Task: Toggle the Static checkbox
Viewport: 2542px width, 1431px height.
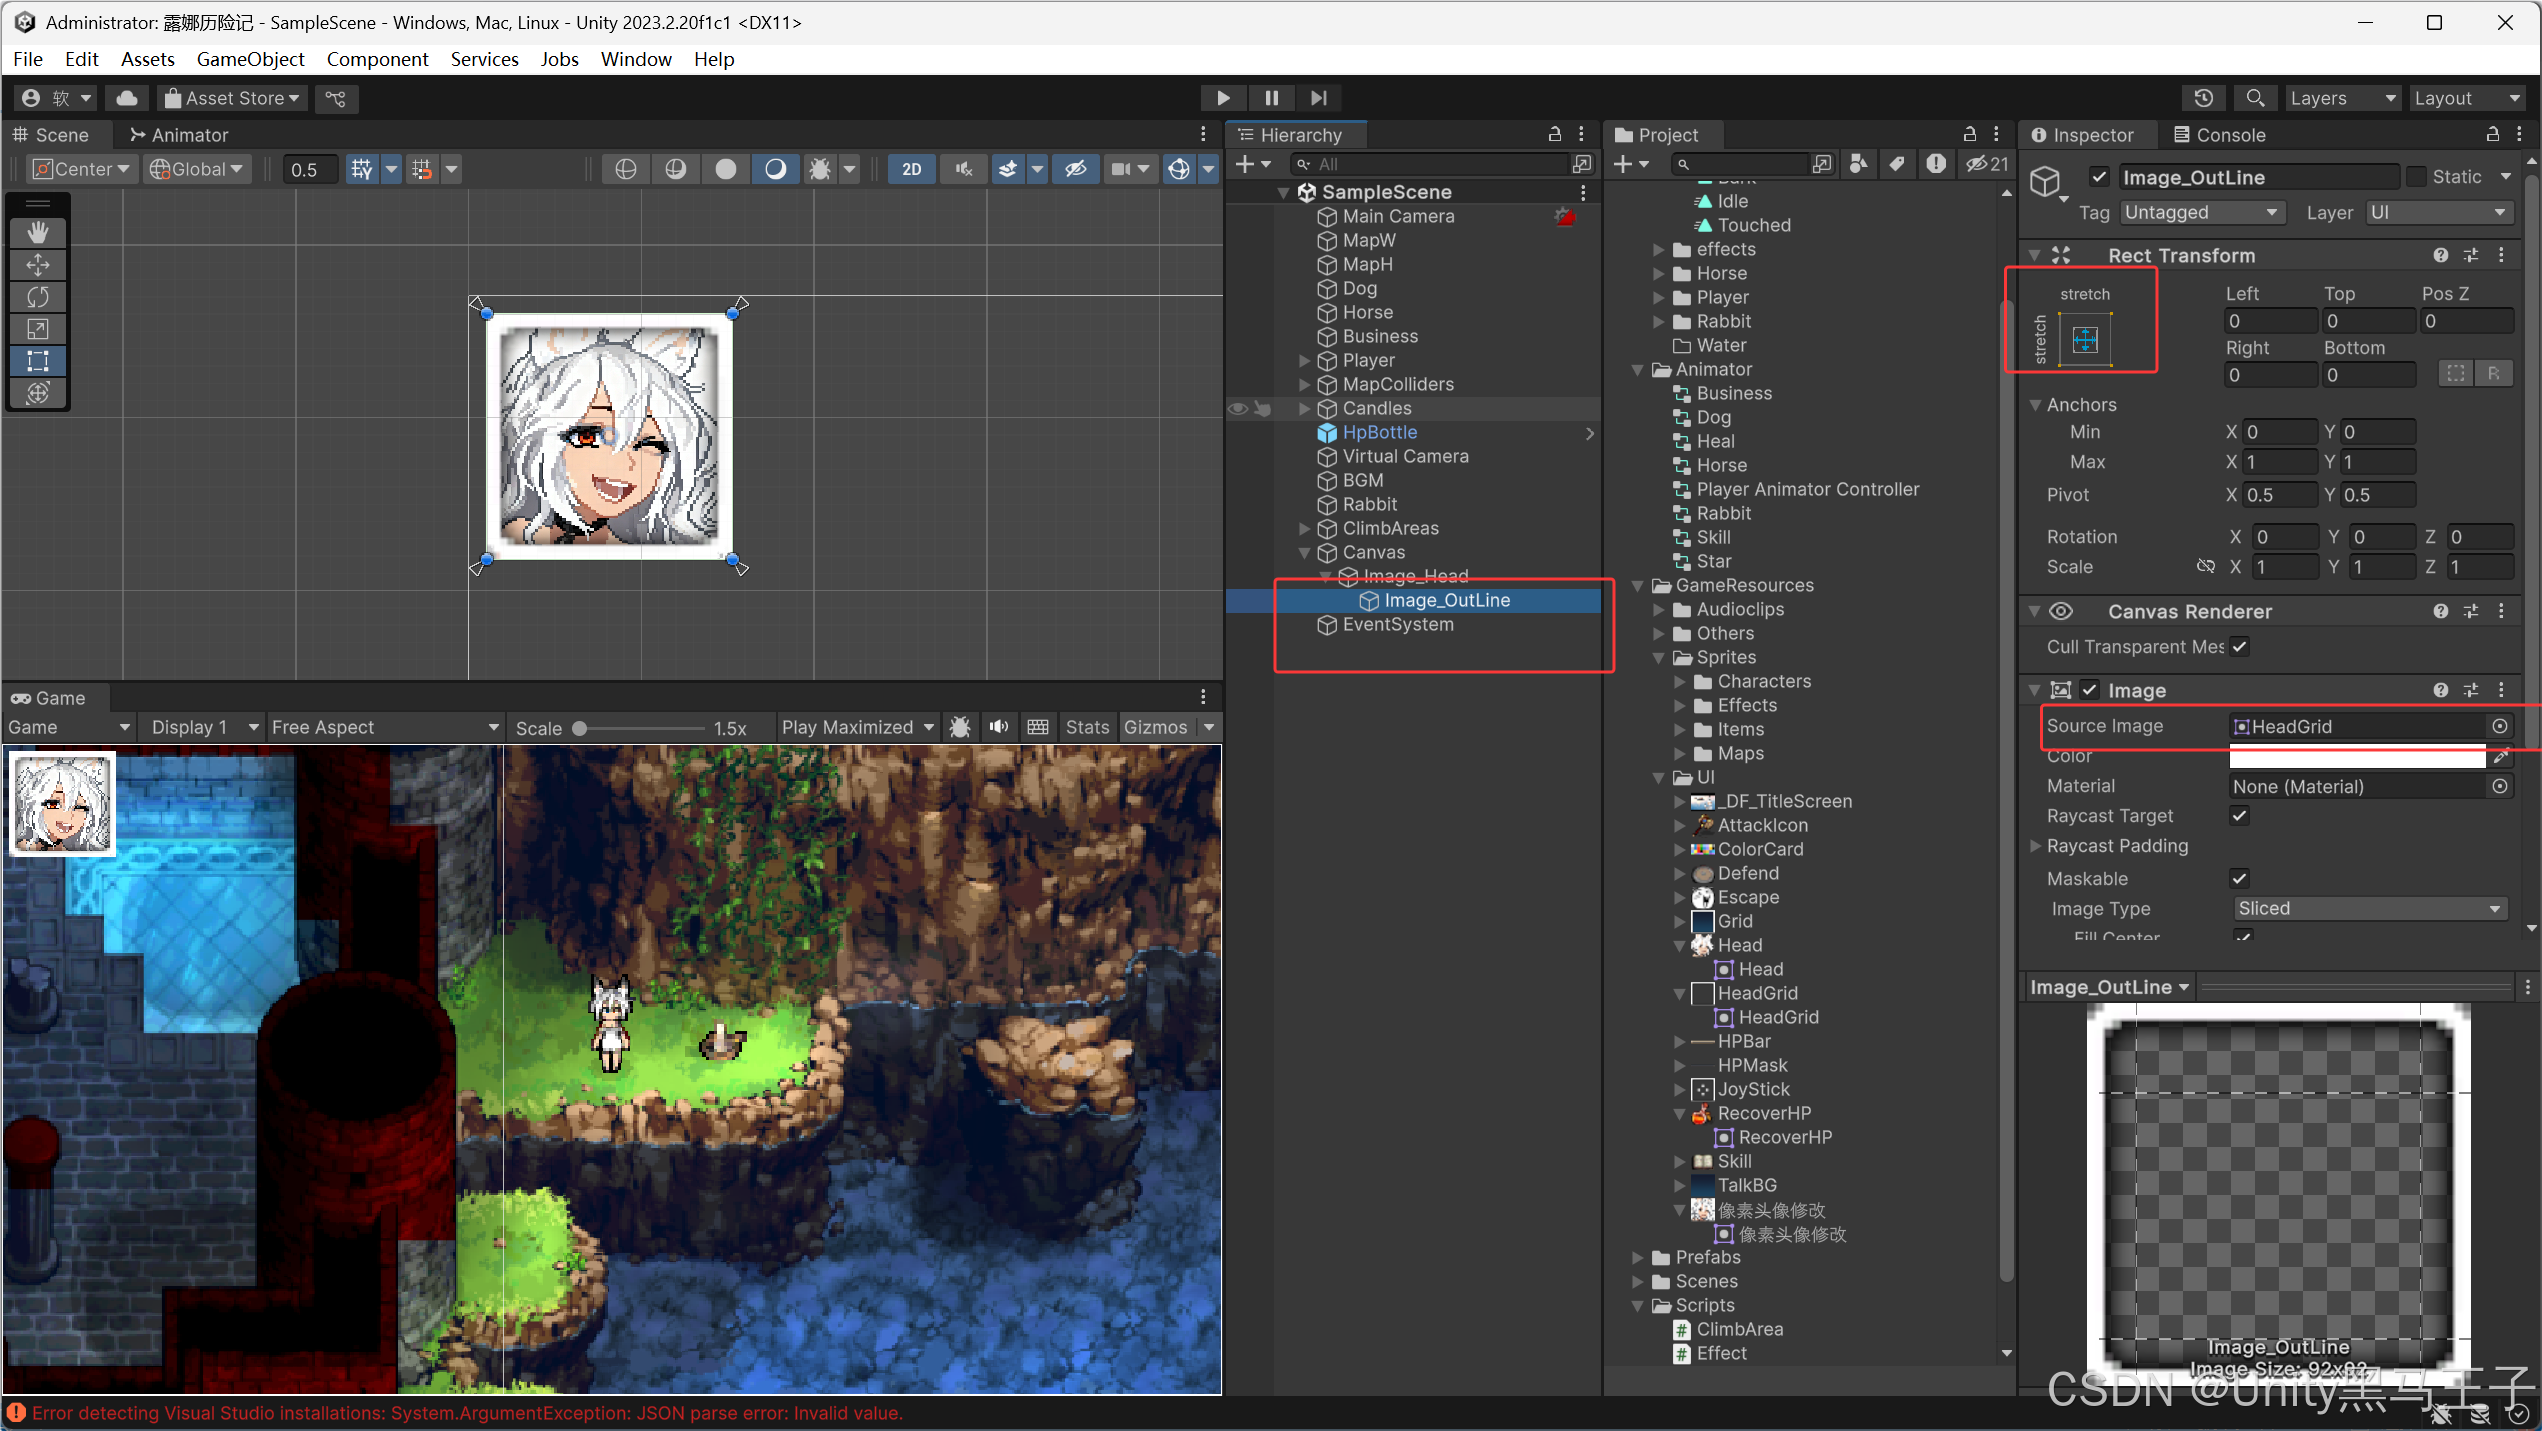Action: (2417, 177)
